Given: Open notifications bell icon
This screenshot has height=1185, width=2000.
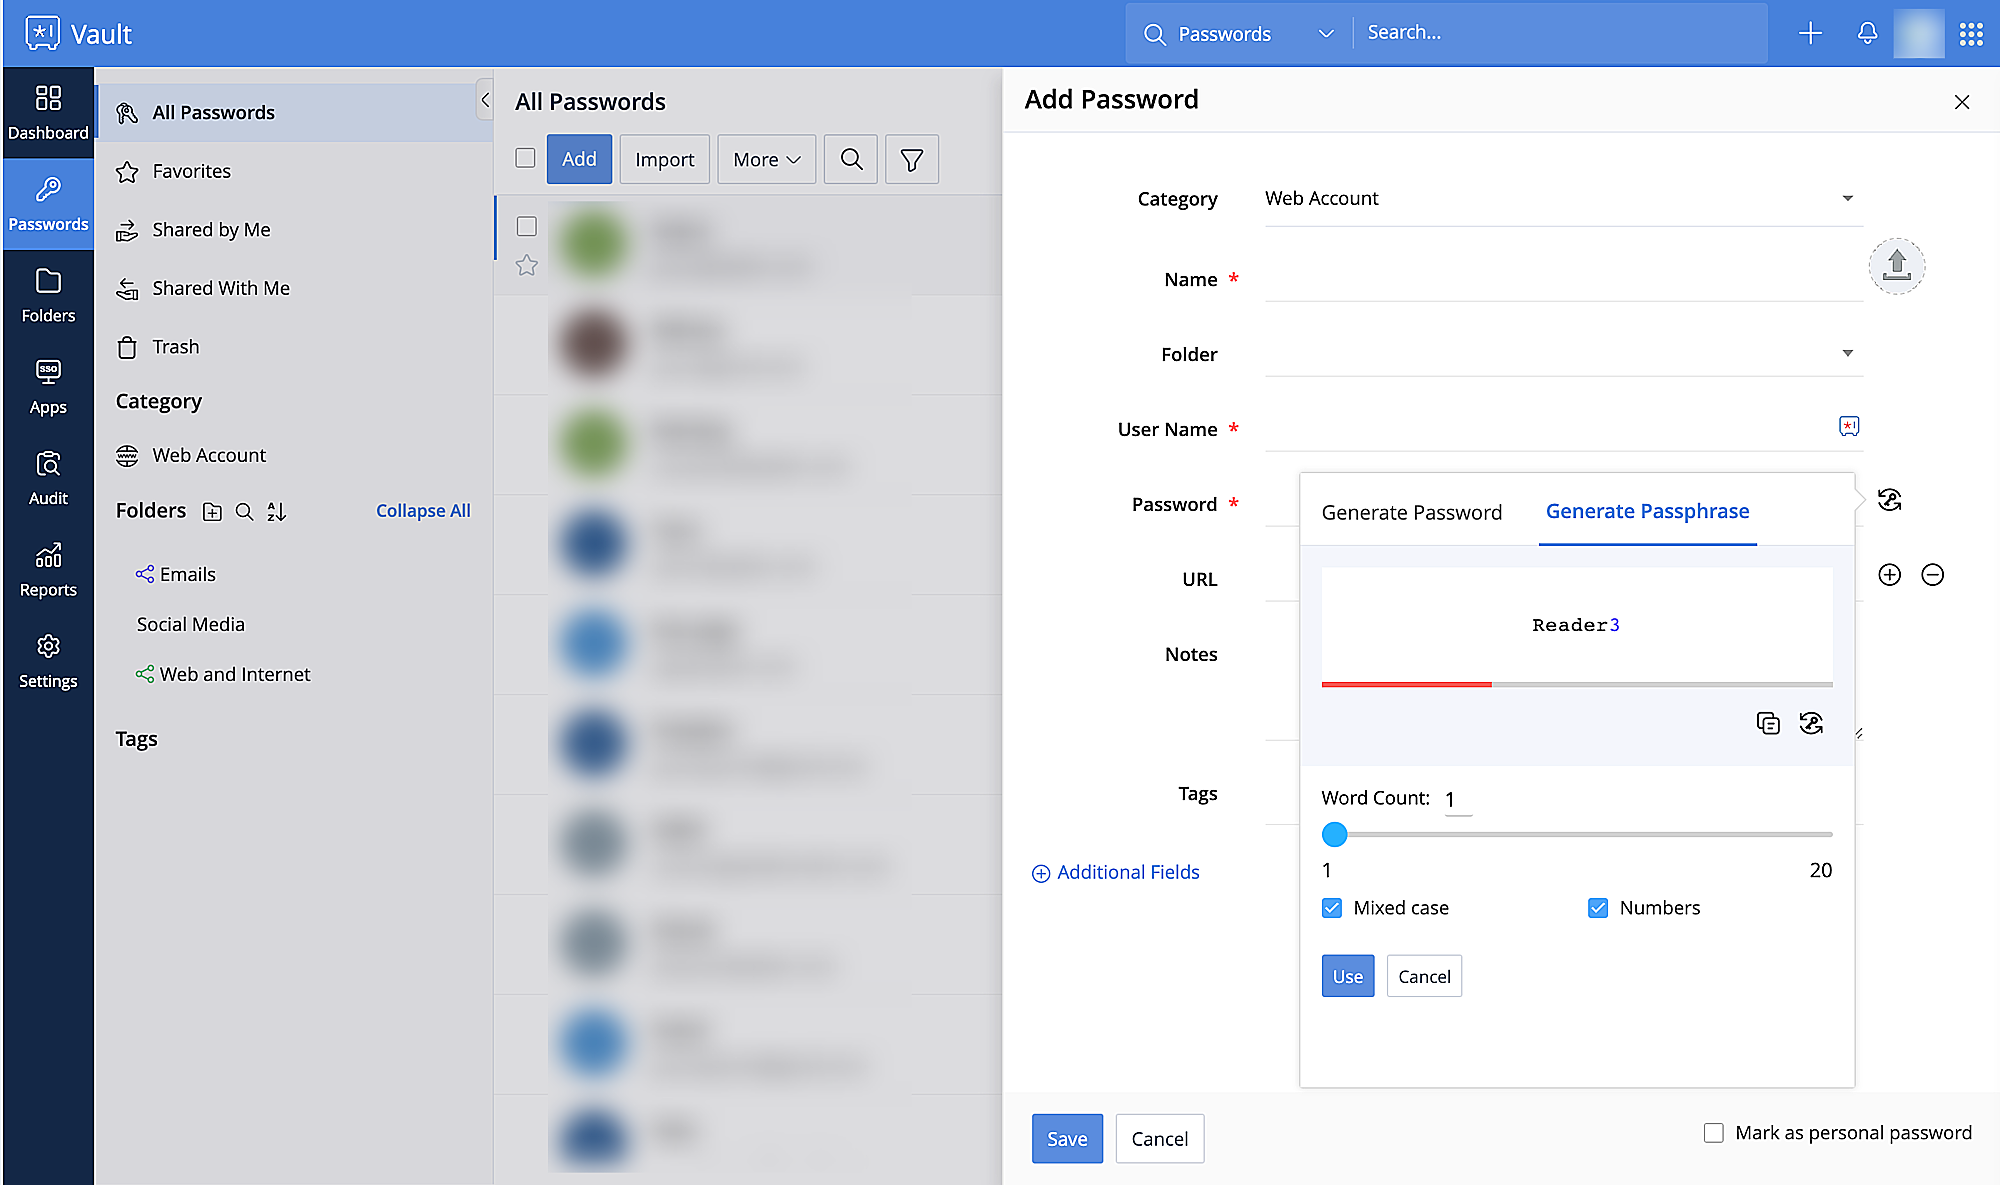Looking at the screenshot, I should [1867, 33].
